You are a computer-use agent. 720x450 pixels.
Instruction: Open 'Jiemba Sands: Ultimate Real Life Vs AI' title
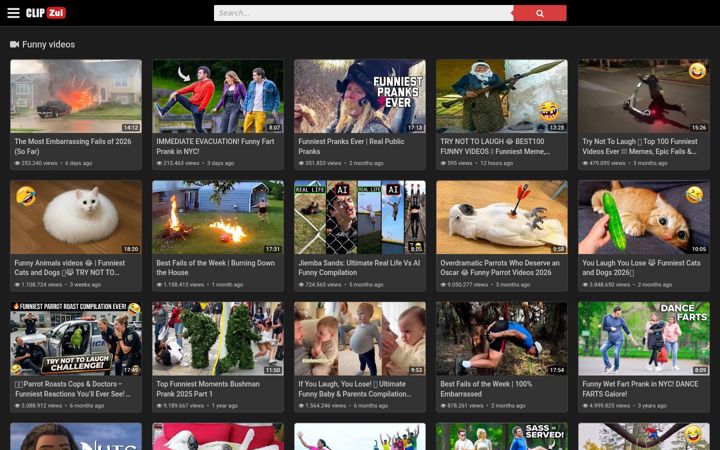(x=359, y=267)
